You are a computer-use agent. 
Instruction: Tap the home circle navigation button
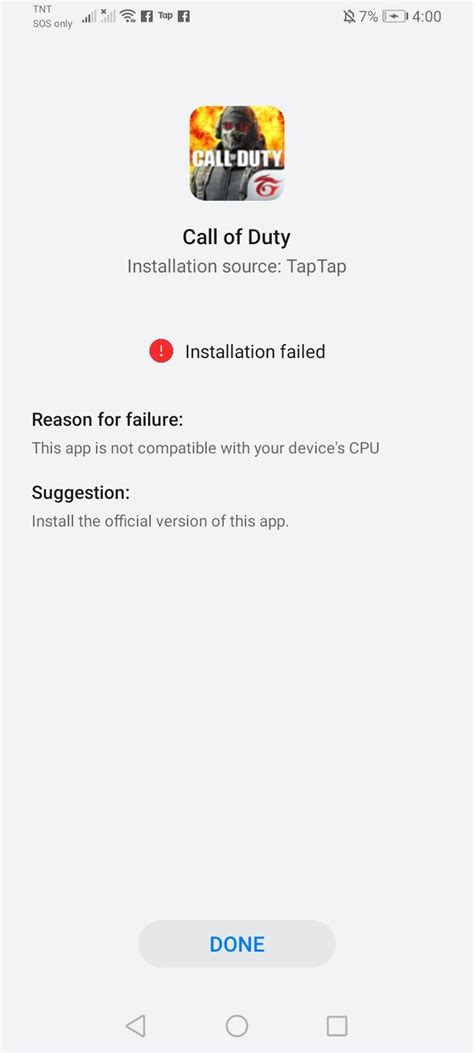(x=237, y=1025)
